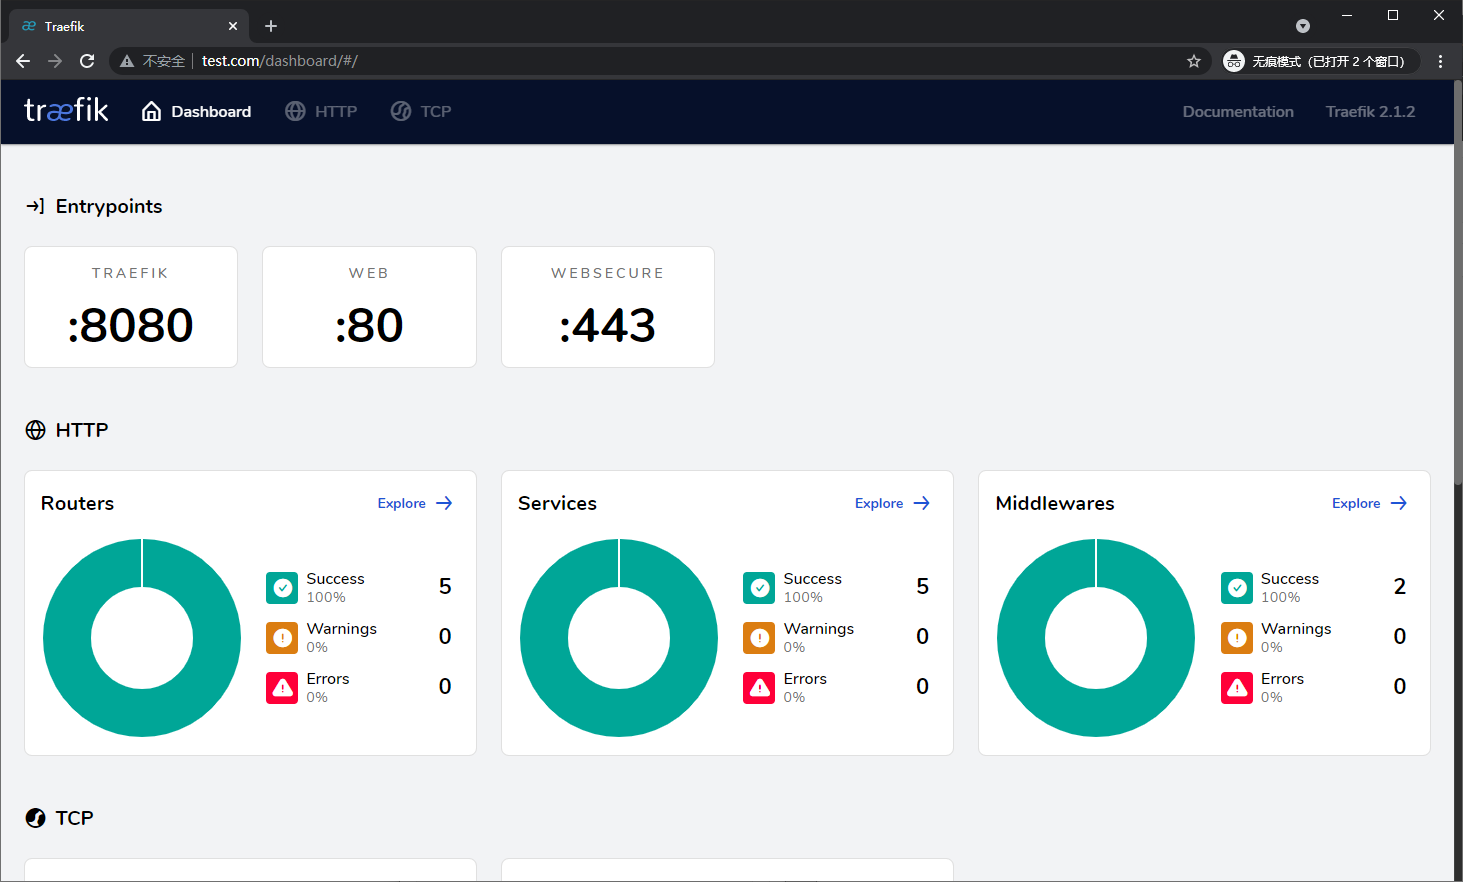The height and width of the screenshot is (882, 1463).
Task: Click the Routers Warnings exclamation icon
Action: click(282, 638)
